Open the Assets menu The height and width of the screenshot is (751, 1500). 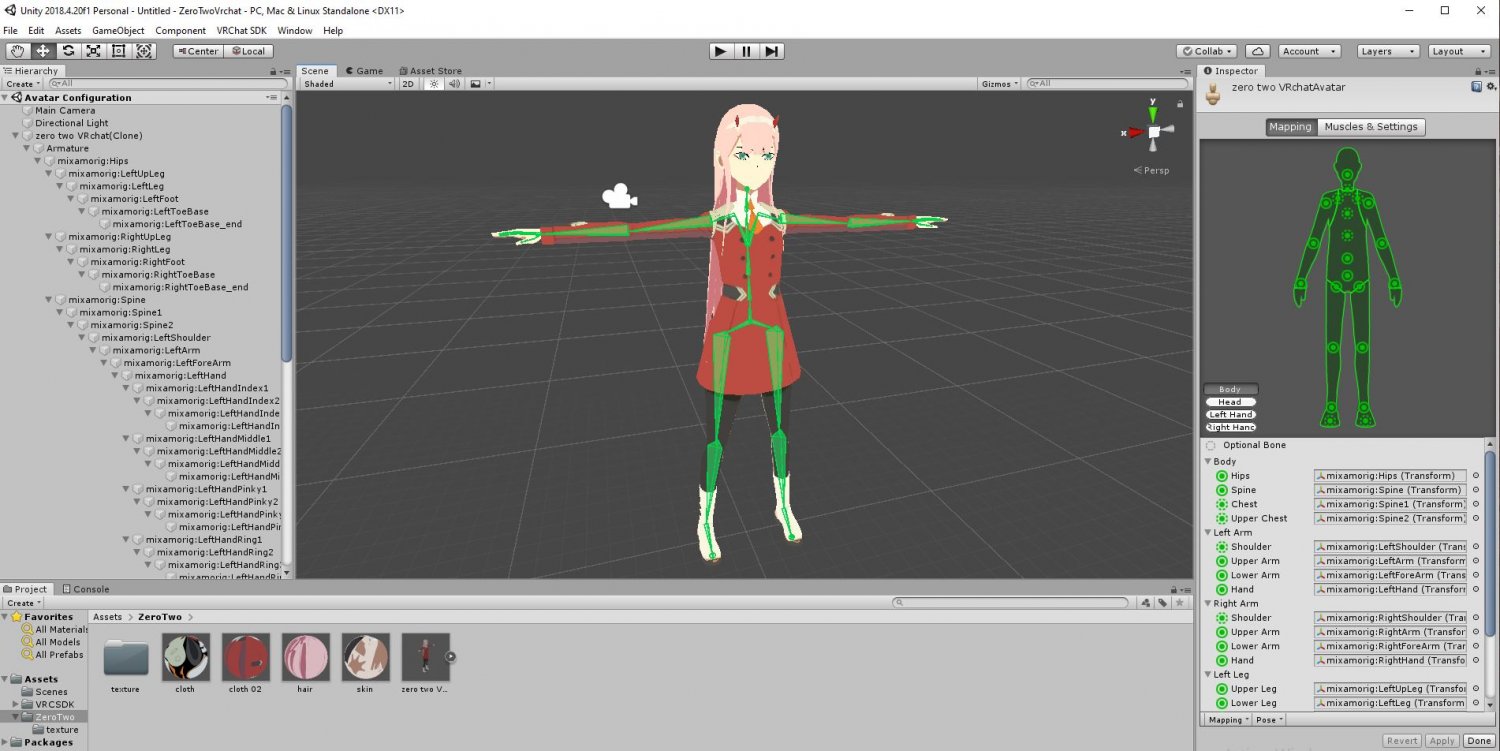[x=68, y=31]
